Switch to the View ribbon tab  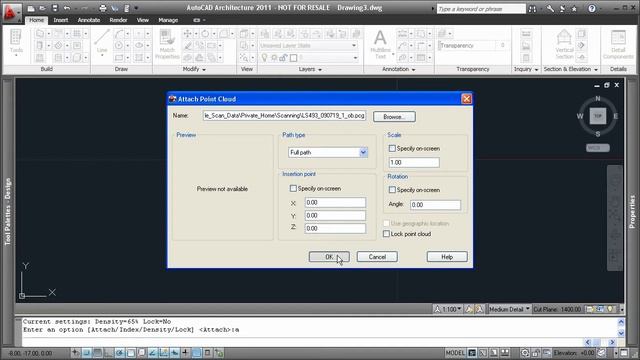pos(143,20)
